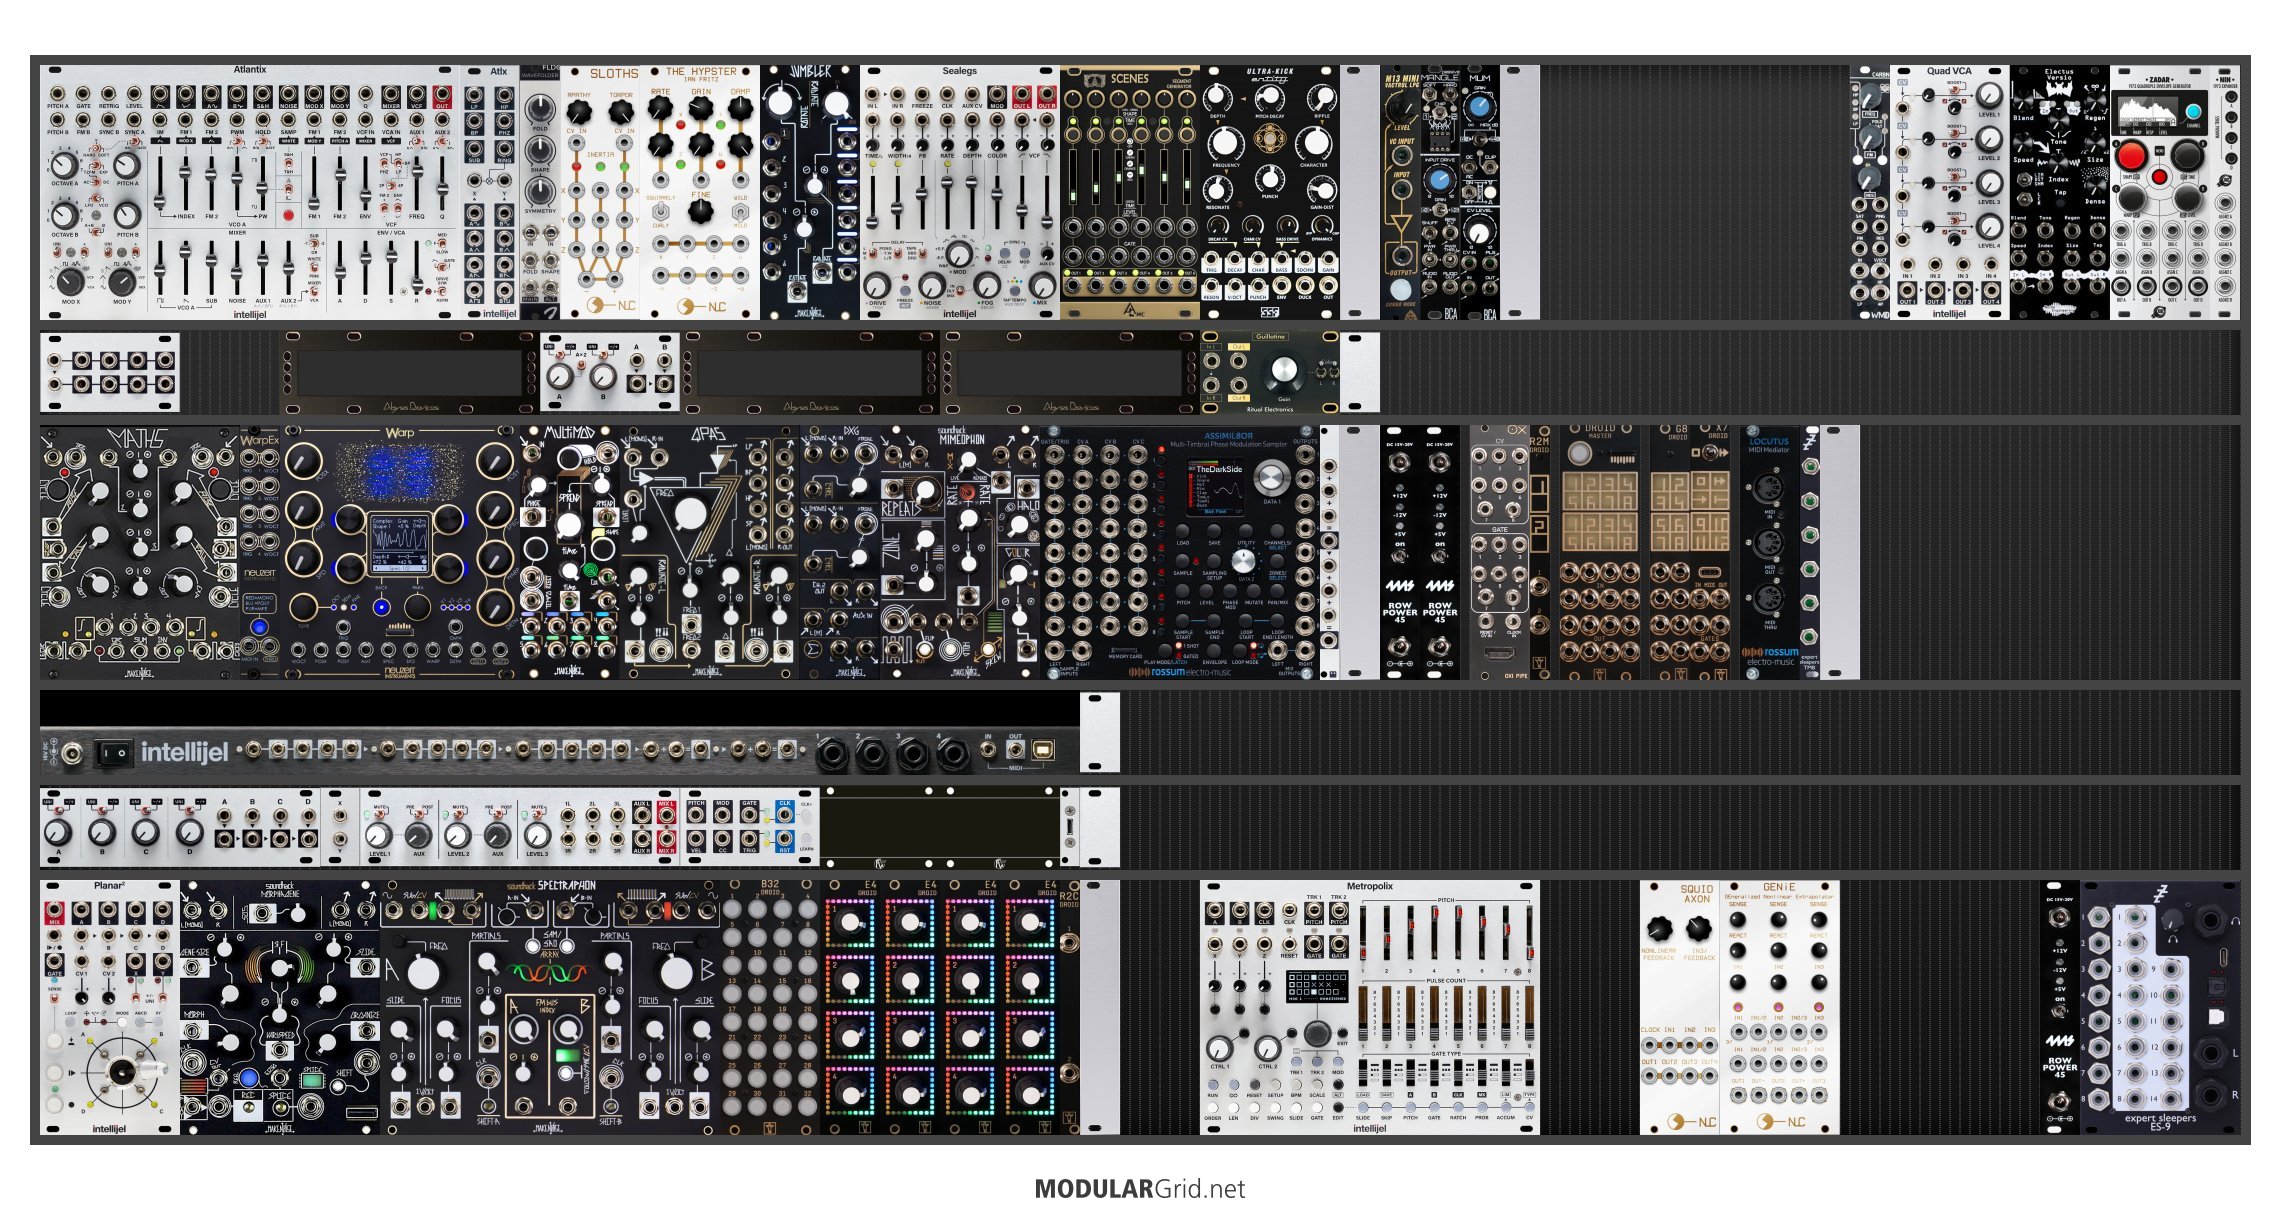Screen dimensions: 2281x1210
Task: Open the MODULARGrid.net link
Action: click(x=1140, y=1188)
